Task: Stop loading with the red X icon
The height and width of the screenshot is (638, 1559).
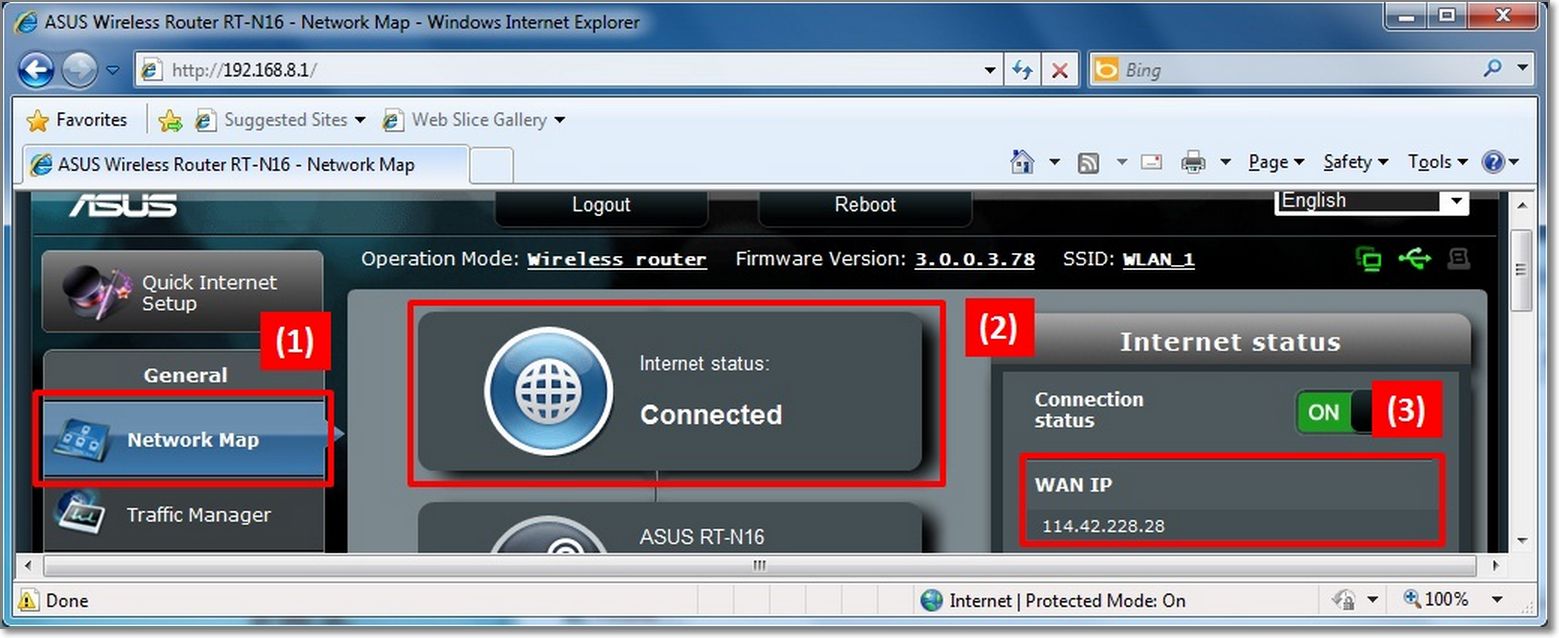Action: 1060,70
